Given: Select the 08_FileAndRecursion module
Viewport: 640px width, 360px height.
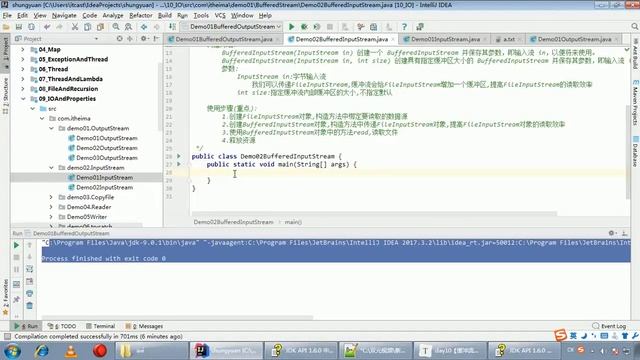Looking at the screenshot, I should [x=68, y=89].
